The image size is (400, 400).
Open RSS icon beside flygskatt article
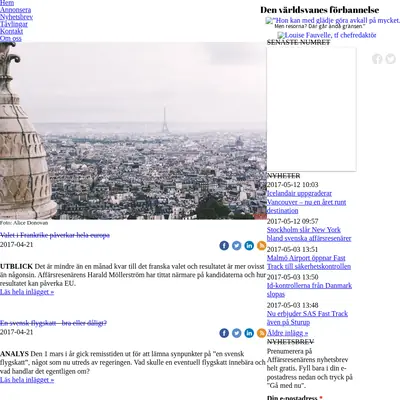(262, 333)
